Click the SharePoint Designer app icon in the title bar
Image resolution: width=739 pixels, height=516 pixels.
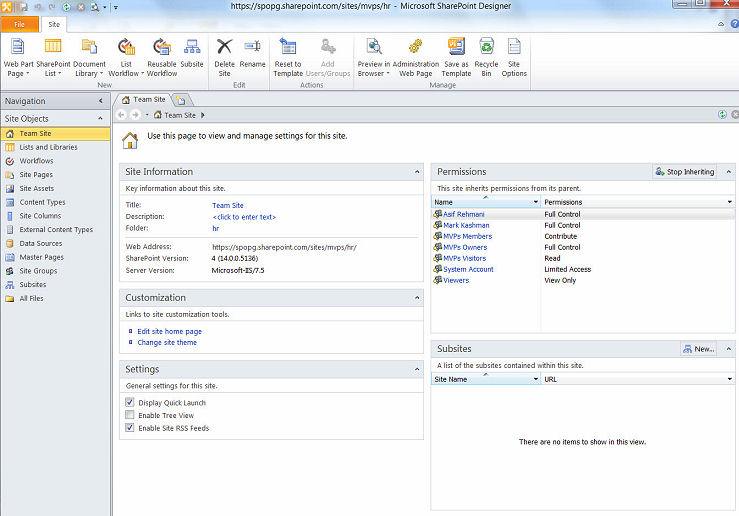pos(6,7)
